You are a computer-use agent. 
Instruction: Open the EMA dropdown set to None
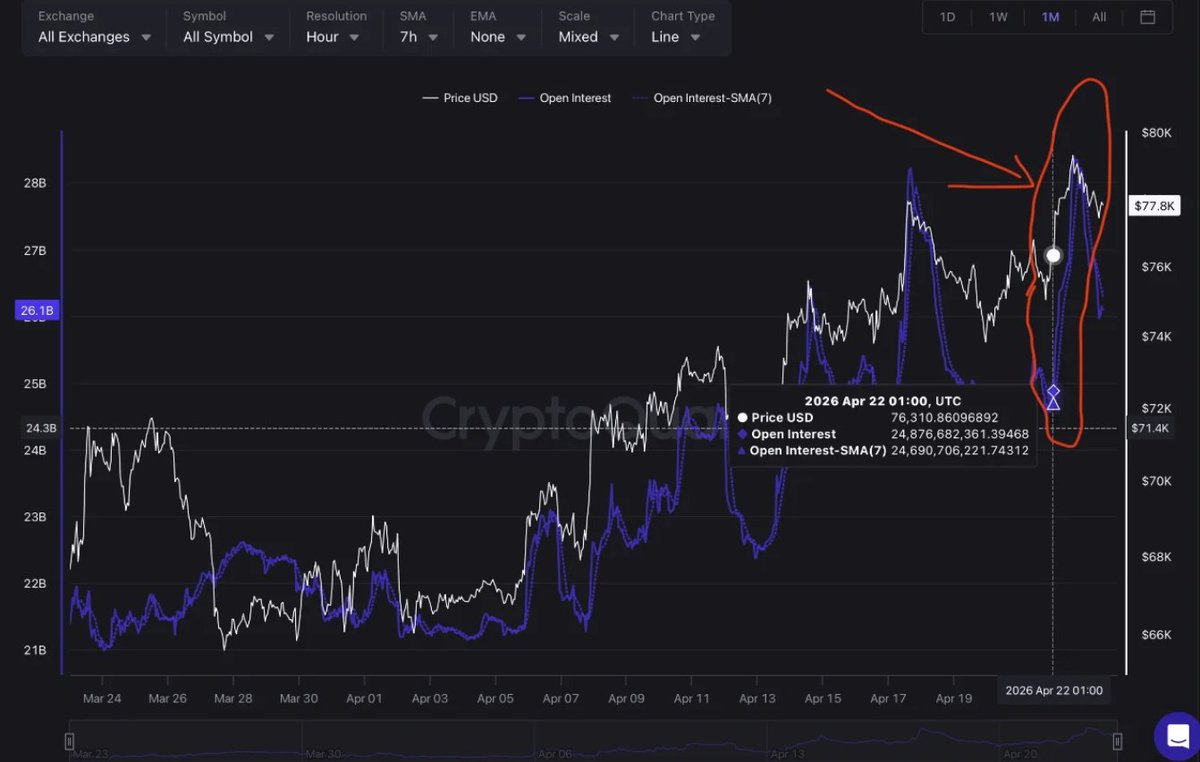point(497,36)
